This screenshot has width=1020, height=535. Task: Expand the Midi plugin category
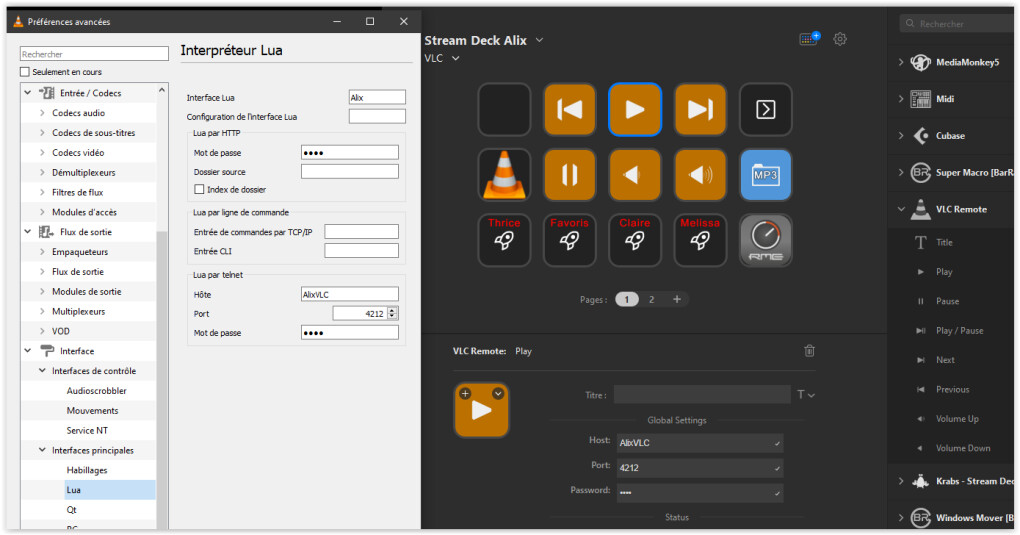(x=901, y=99)
